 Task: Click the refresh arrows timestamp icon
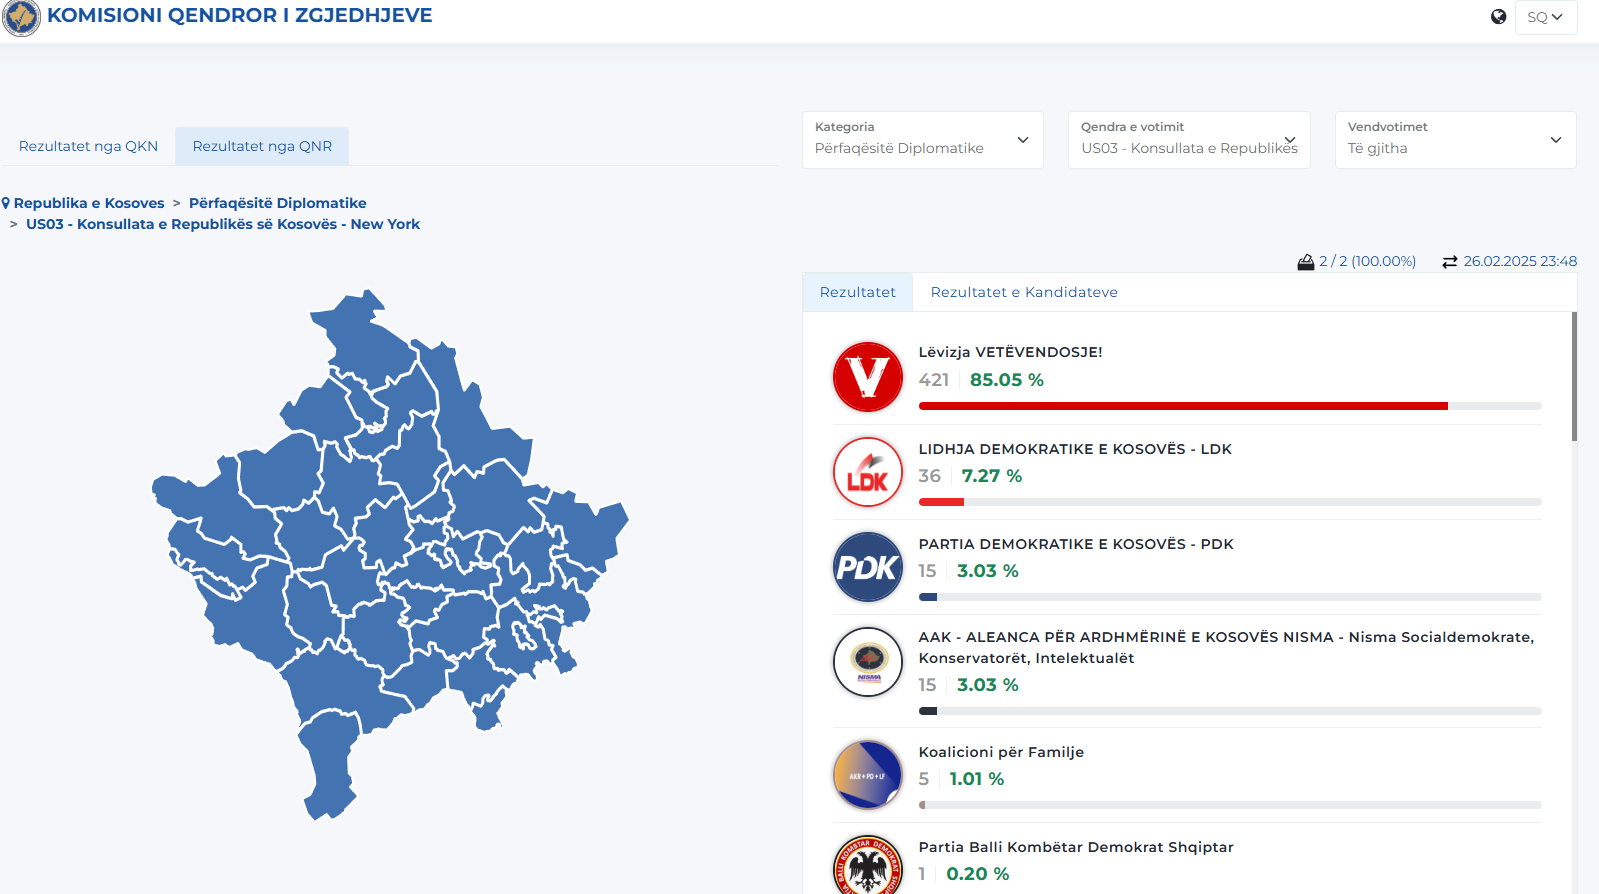pos(1450,262)
